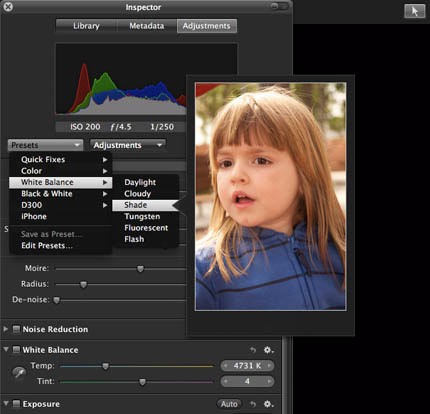Click the Radius slider handle
This screenshot has height=414, width=430.
tap(83, 284)
